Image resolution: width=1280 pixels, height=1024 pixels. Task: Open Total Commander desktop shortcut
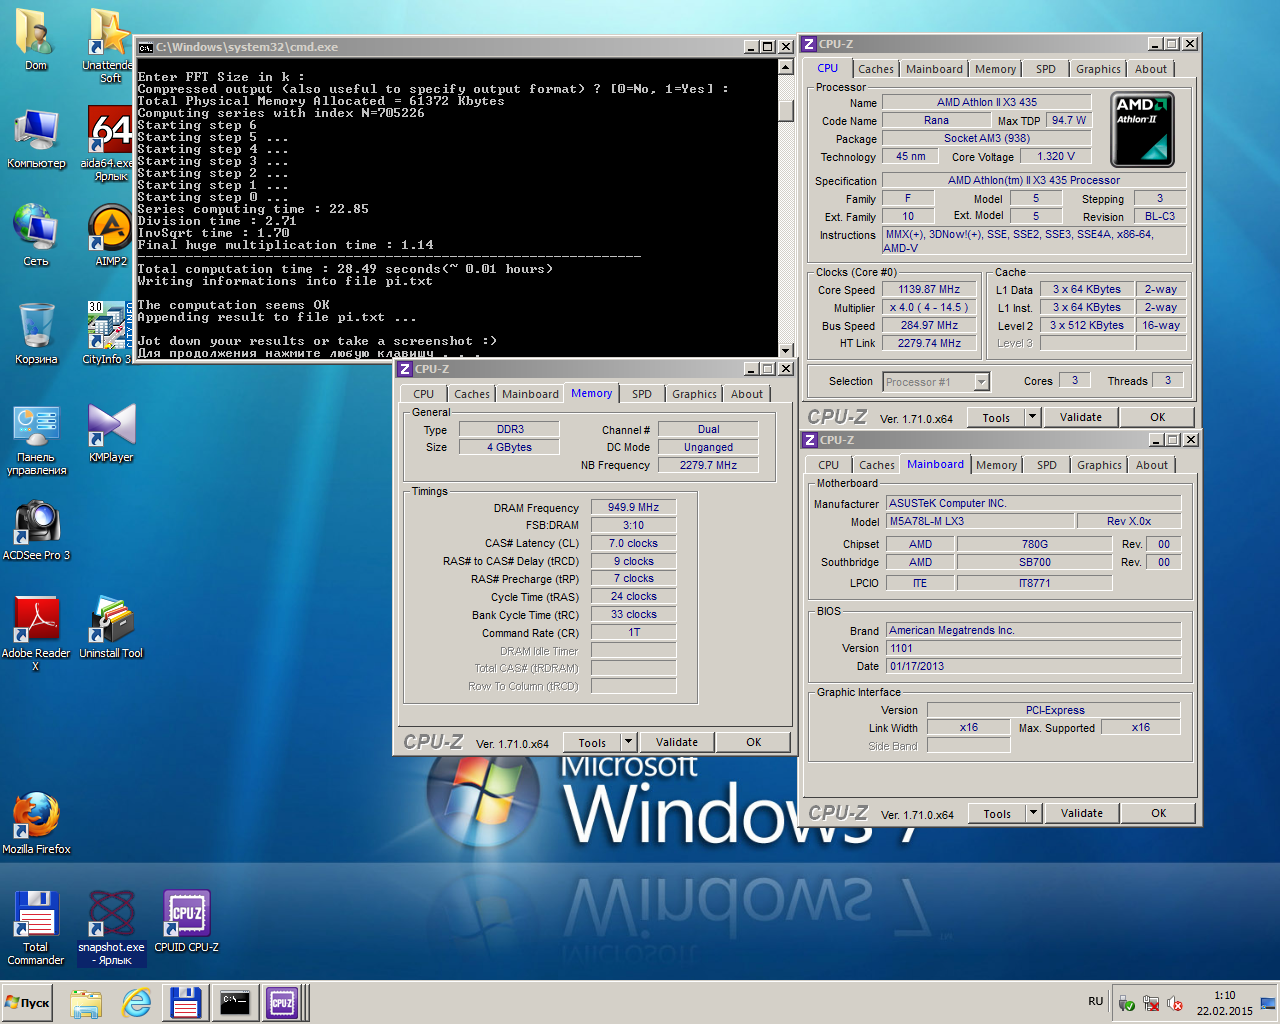pyautogui.click(x=36, y=928)
